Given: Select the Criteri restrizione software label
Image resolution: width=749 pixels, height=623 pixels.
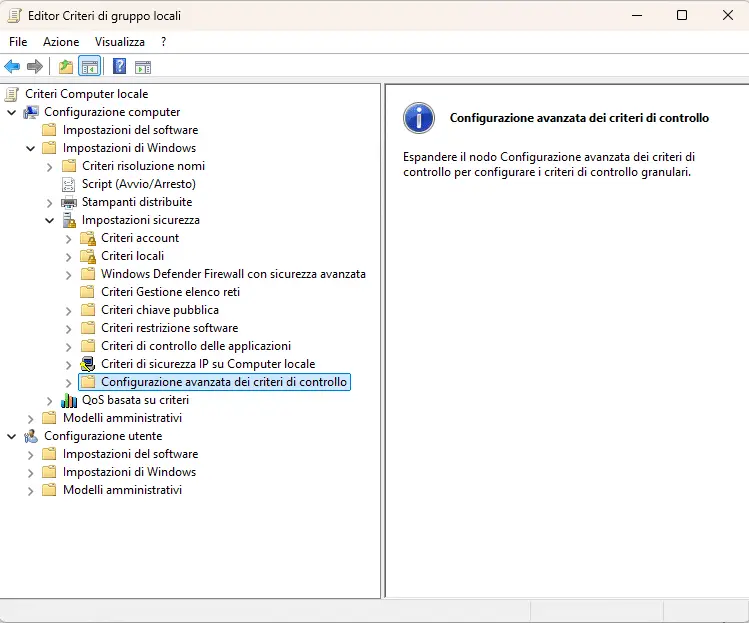Looking at the screenshot, I should 170,328.
